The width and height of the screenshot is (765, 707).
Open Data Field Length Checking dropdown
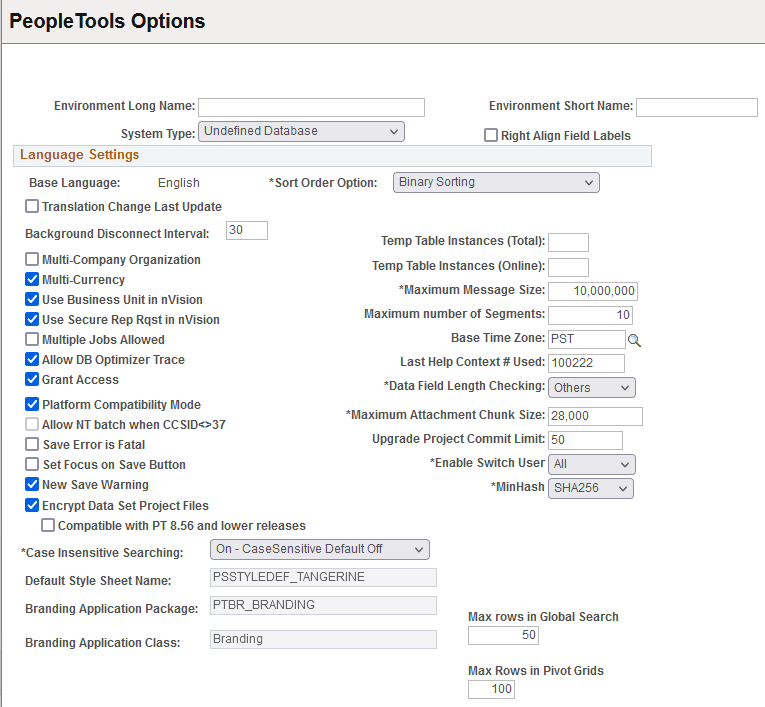(x=592, y=387)
